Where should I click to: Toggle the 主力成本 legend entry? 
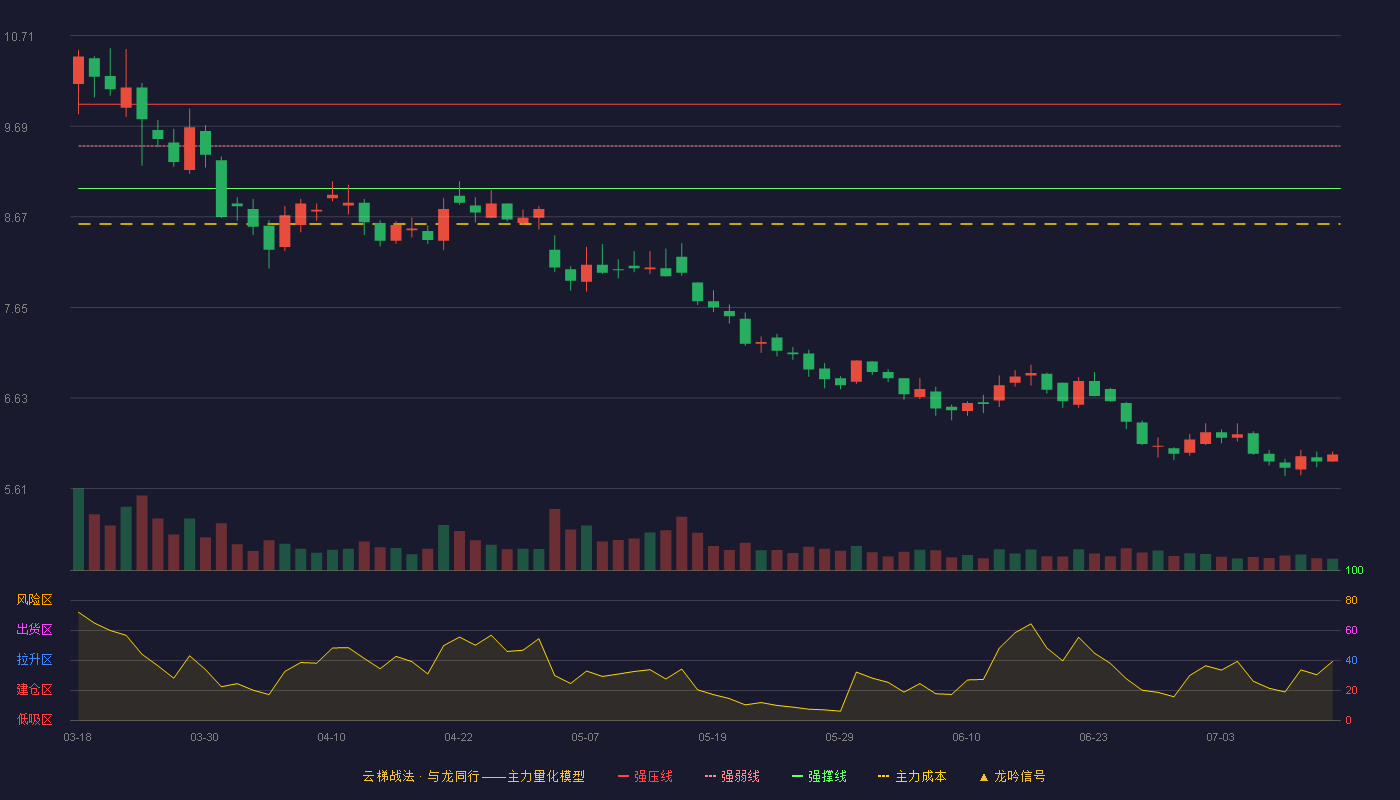(x=912, y=776)
